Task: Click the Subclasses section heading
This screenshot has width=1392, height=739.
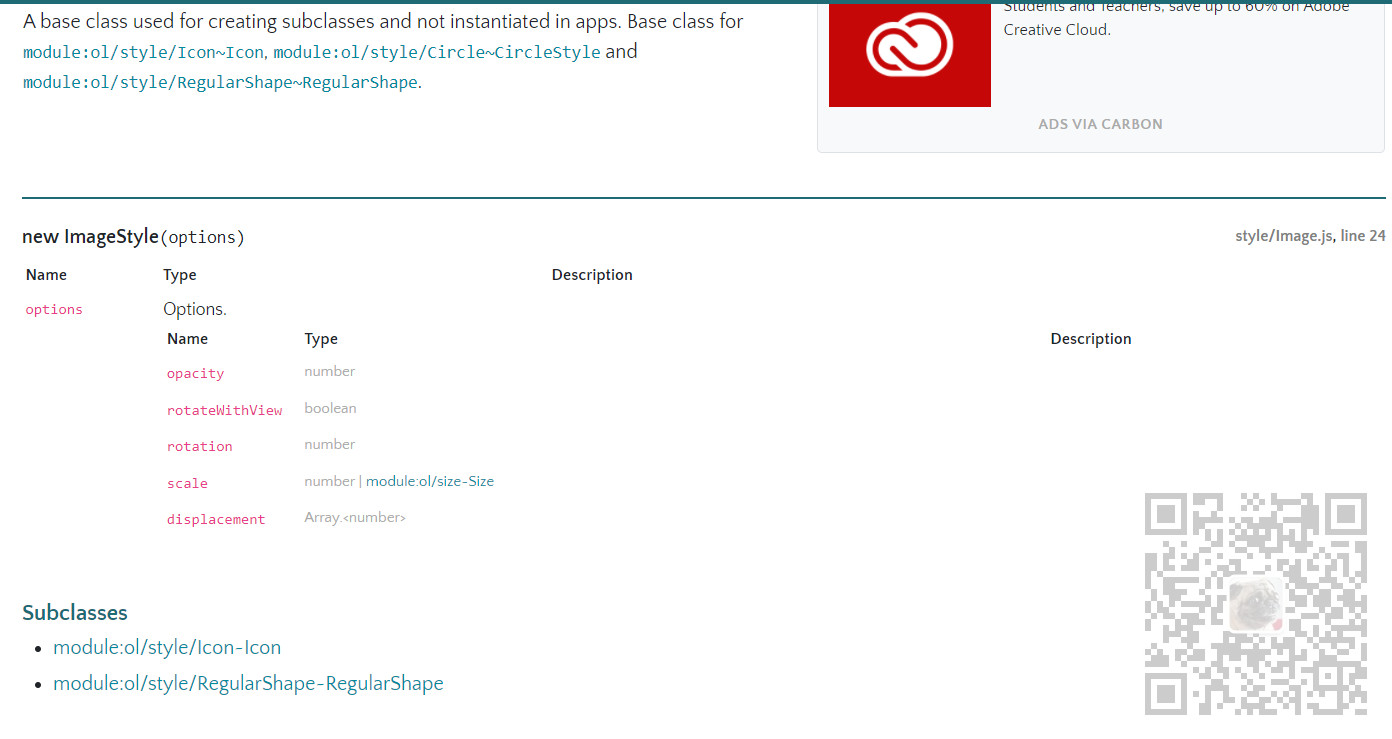Action: [74, 612]
